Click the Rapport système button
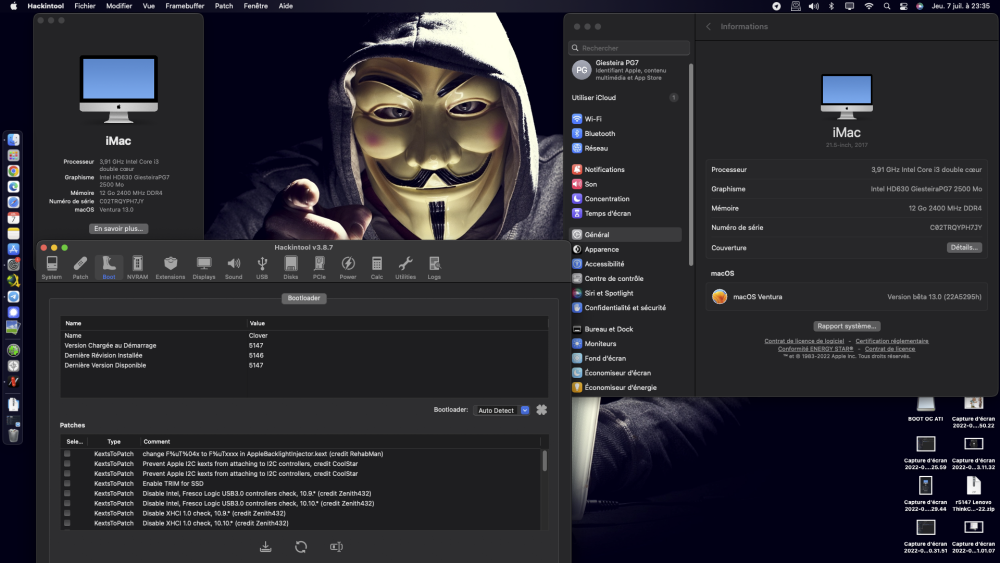This screenshot has width=1000, height=563. 847,326
